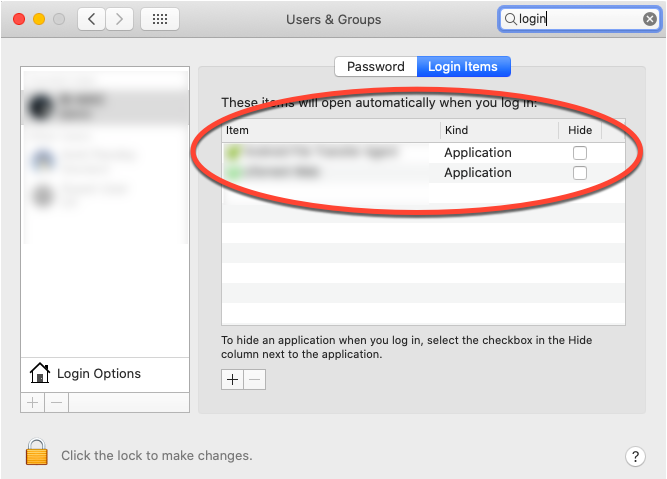Select the first login item row
The image size is (667, 479).
pos(330,153)
